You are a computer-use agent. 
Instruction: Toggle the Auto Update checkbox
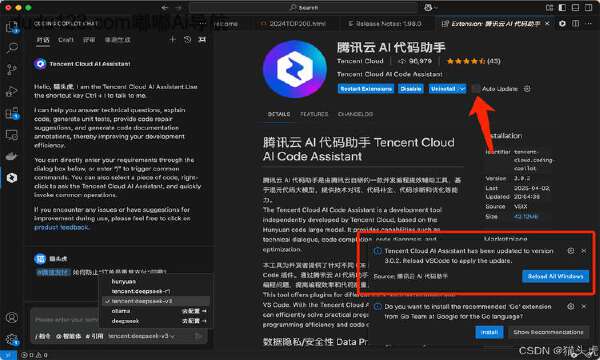coord(475,89)
